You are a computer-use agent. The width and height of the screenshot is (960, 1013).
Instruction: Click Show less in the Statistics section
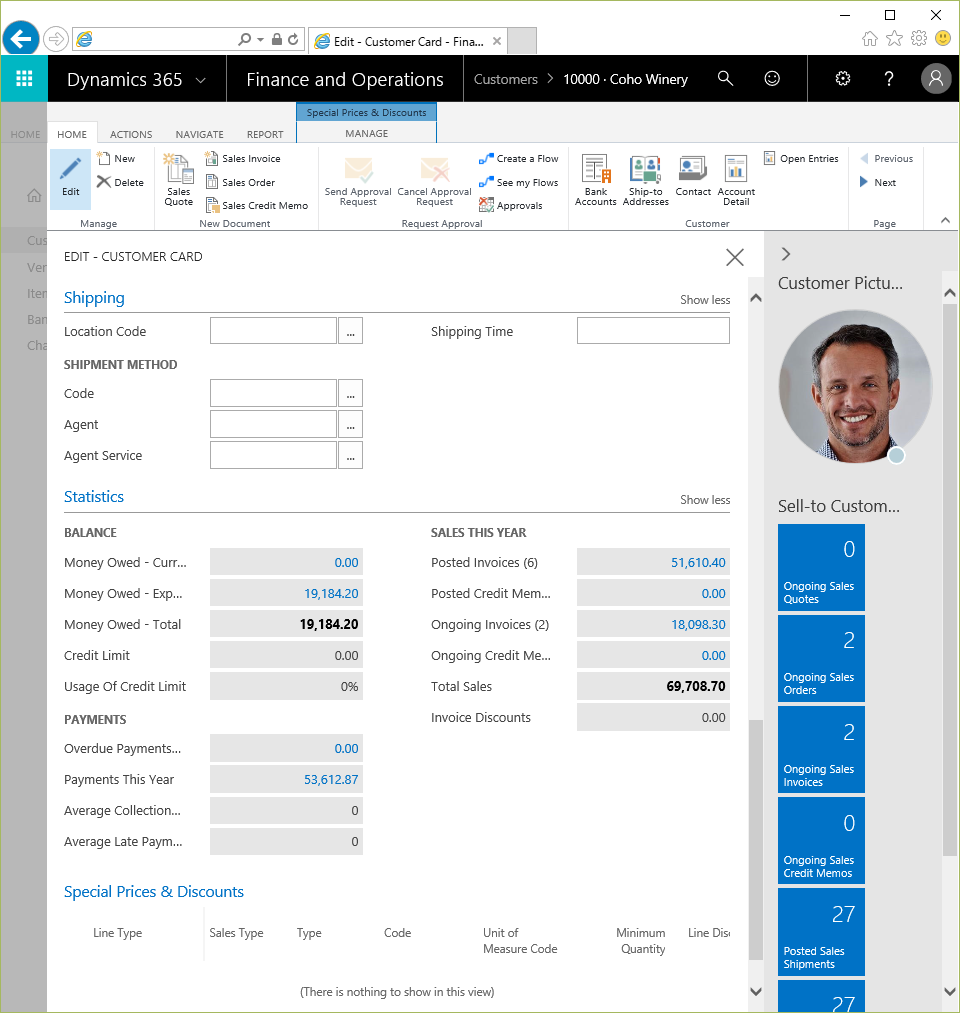pyautogui.click(x=705, y=500)
